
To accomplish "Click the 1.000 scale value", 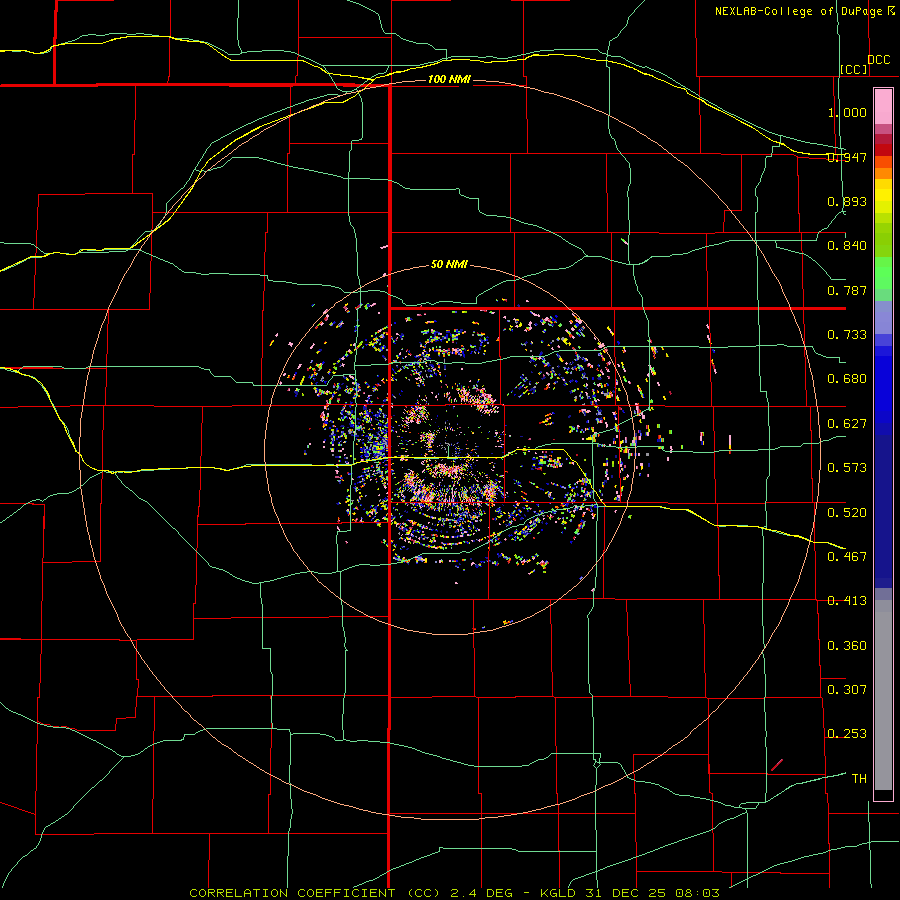I will (x=847, y=112).
